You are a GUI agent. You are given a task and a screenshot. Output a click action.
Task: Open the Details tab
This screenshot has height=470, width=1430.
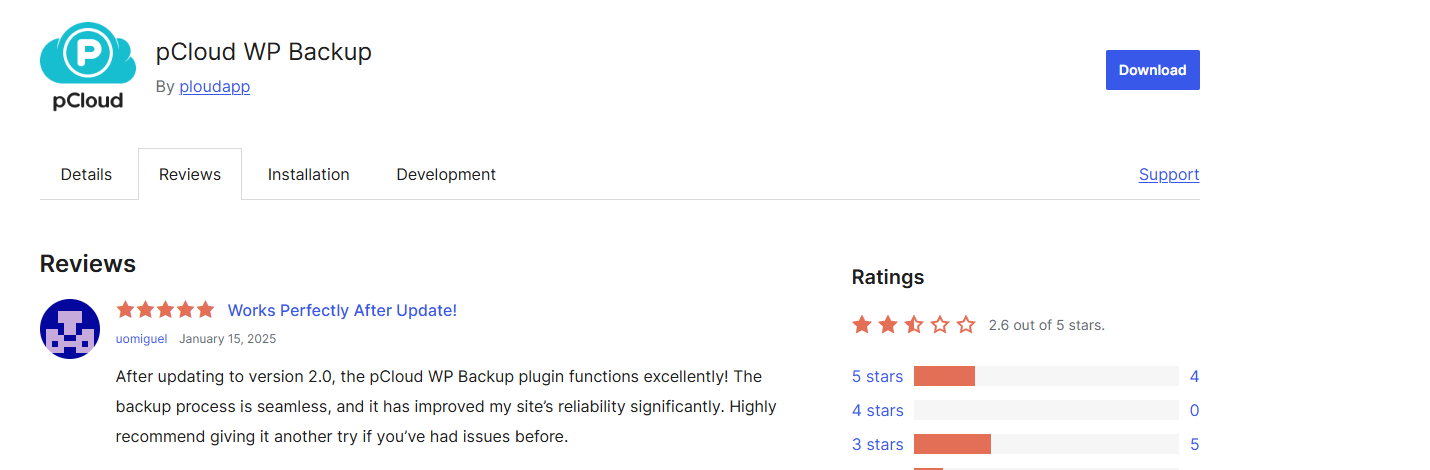click(86, 174)
